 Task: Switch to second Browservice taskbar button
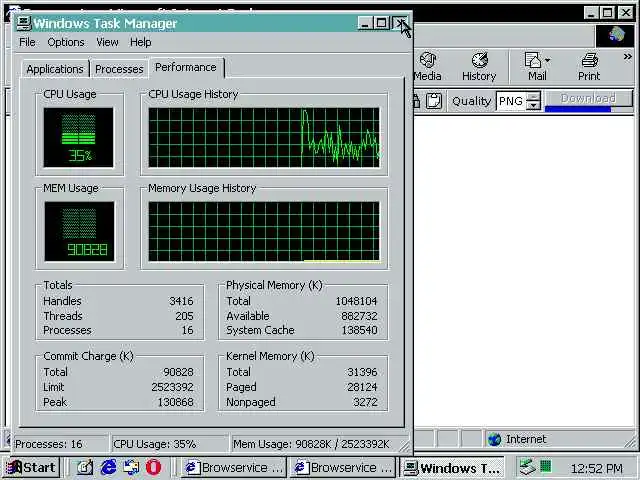click(342, 468)
